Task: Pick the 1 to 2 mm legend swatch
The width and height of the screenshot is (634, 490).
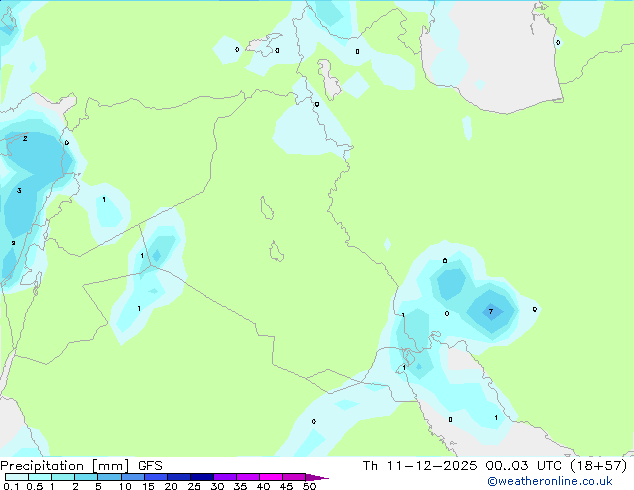Action: pyautogui.click(x=63, y=477)
